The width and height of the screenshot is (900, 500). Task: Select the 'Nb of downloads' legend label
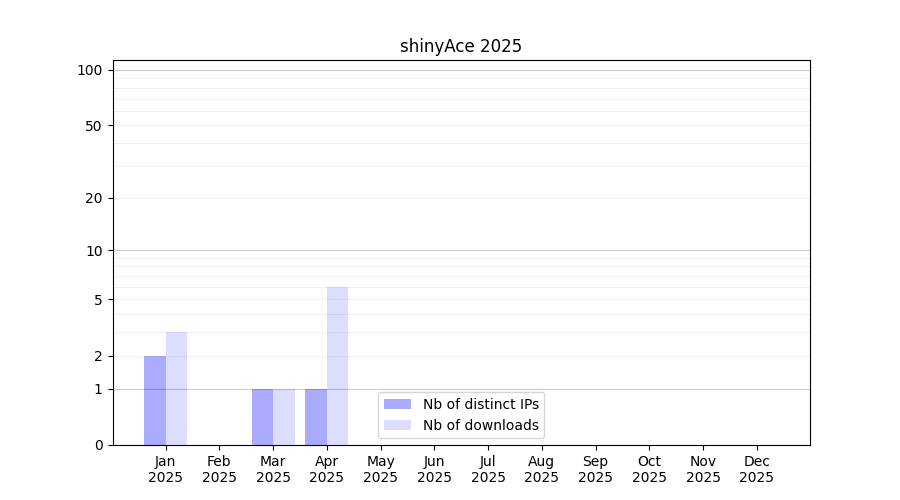480,425
